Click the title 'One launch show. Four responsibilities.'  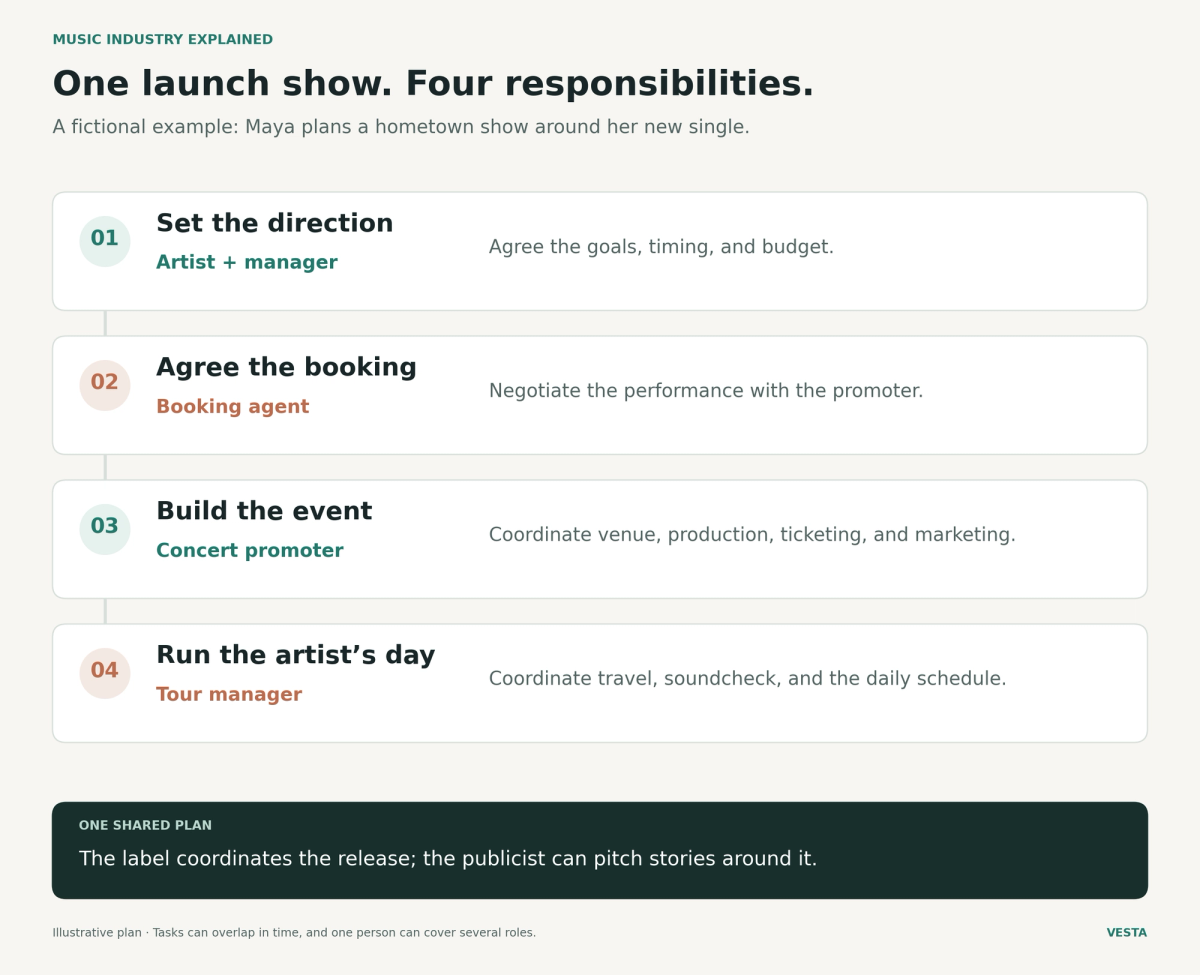click(x=433, y=84)
